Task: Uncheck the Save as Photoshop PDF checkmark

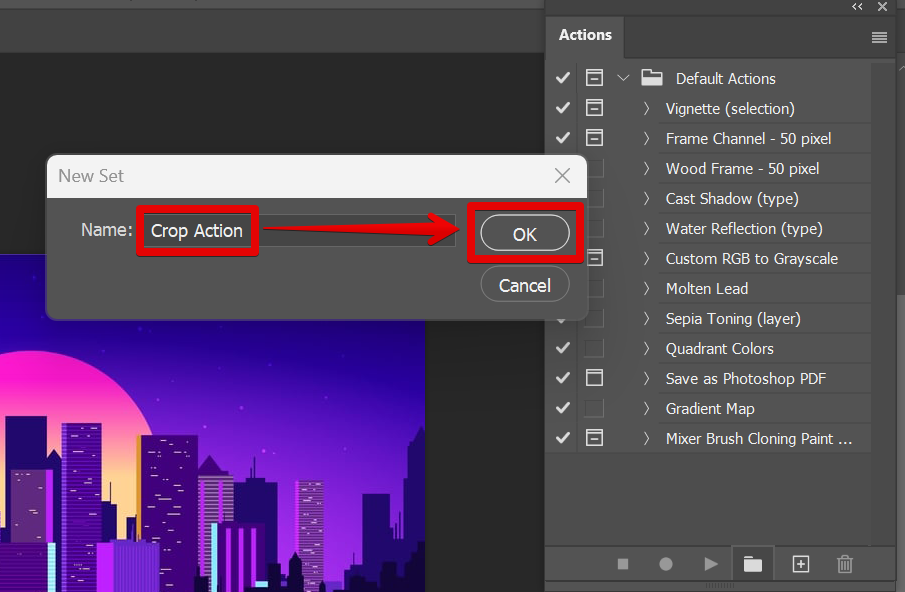Action: pyautogui.click(x=563, y=378)
